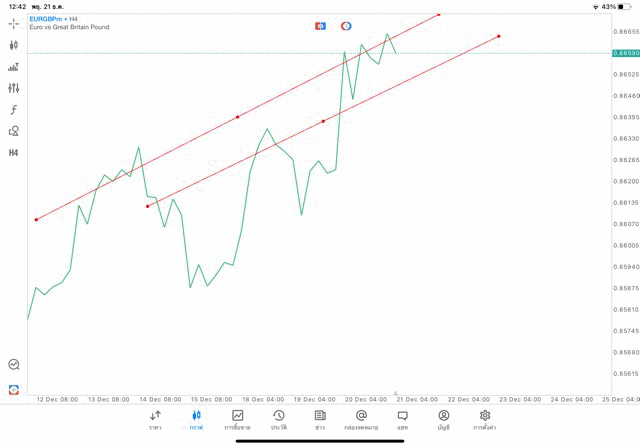Select the upper red trendline middle anchor point
Viewport: 640px width, 447px height.
(x=237, y=117)
